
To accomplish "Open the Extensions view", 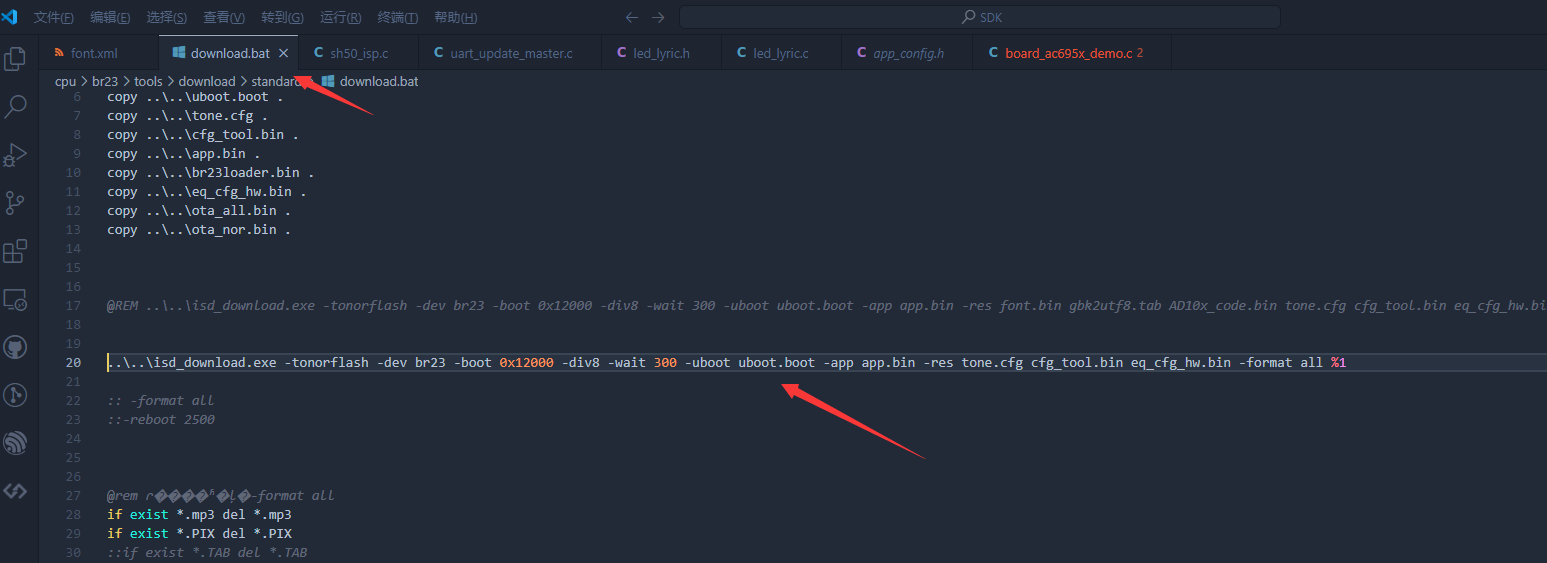I will (15, 251).
